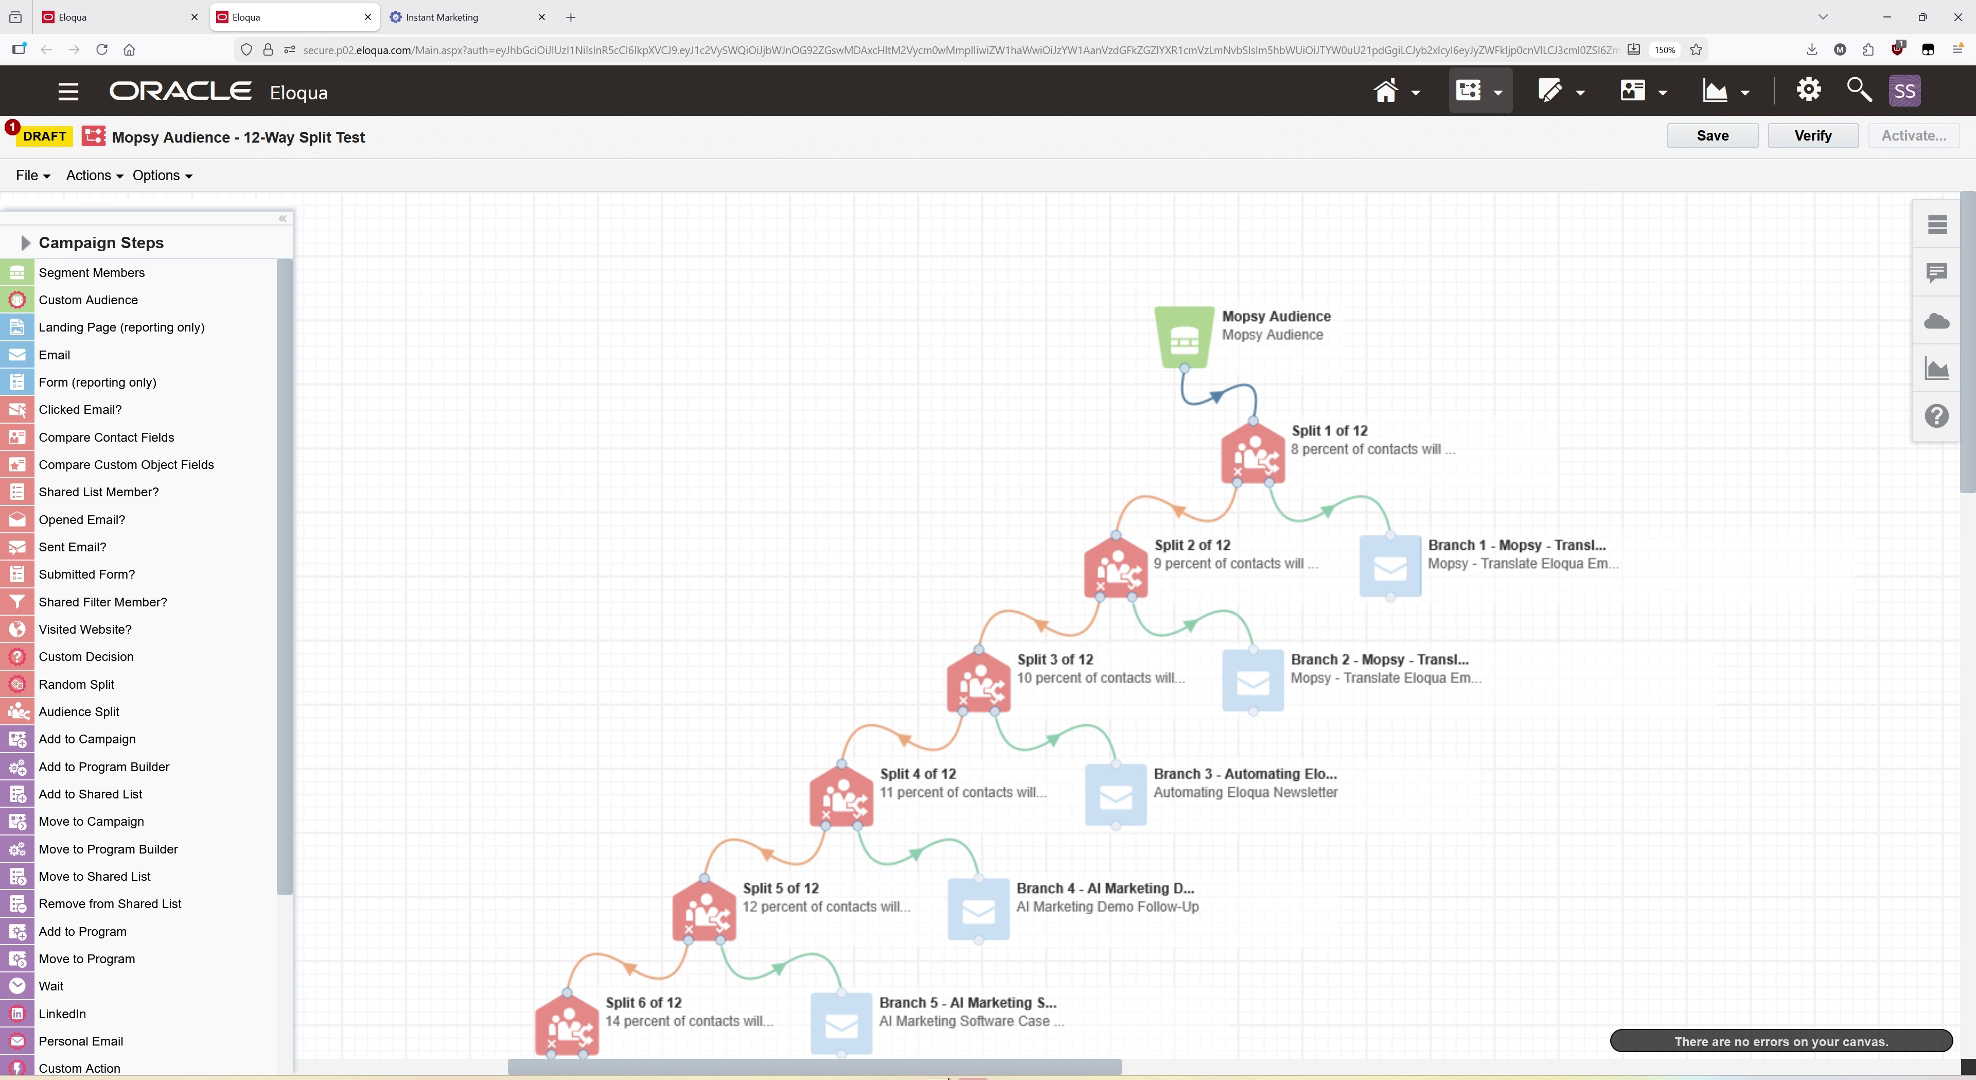Reload the page in the browser
The image size is (1976, 1080).
[101, 49]
